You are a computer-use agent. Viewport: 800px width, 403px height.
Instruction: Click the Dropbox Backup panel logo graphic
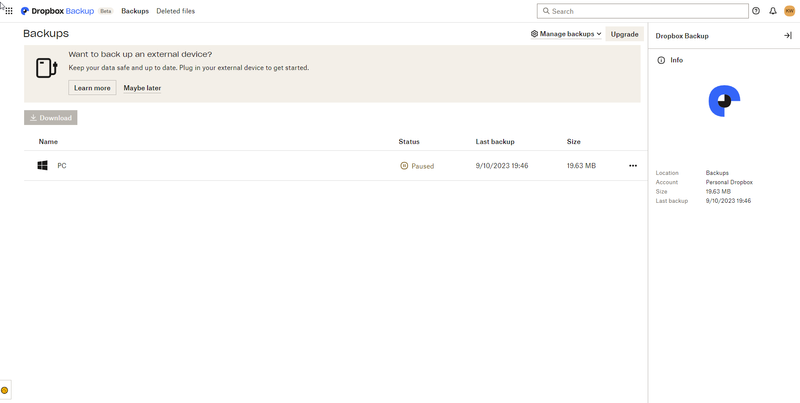coord(724,101)
